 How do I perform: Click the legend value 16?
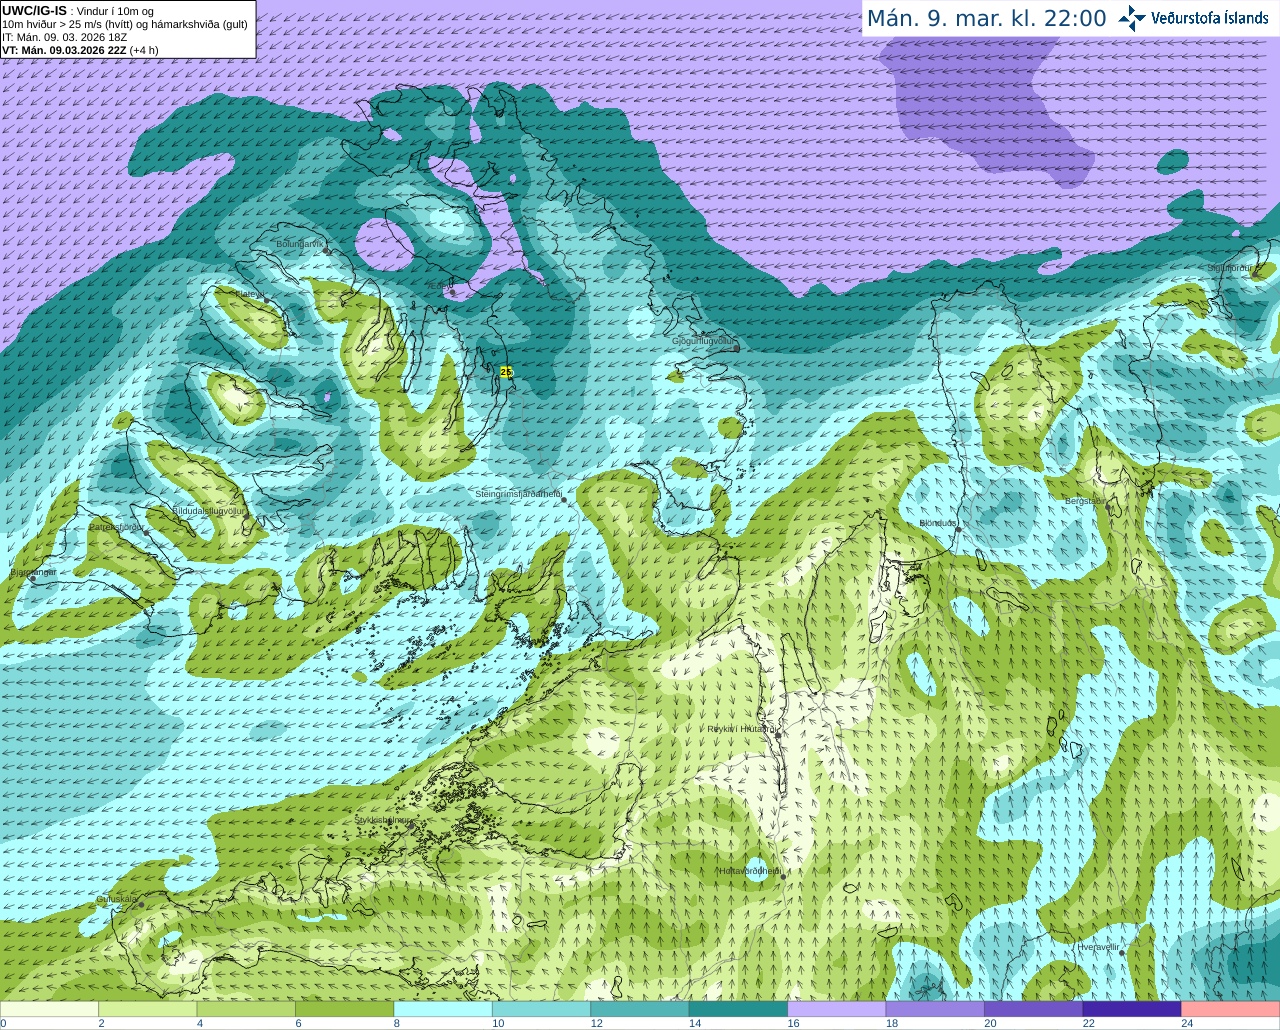tap(793, 1023)
